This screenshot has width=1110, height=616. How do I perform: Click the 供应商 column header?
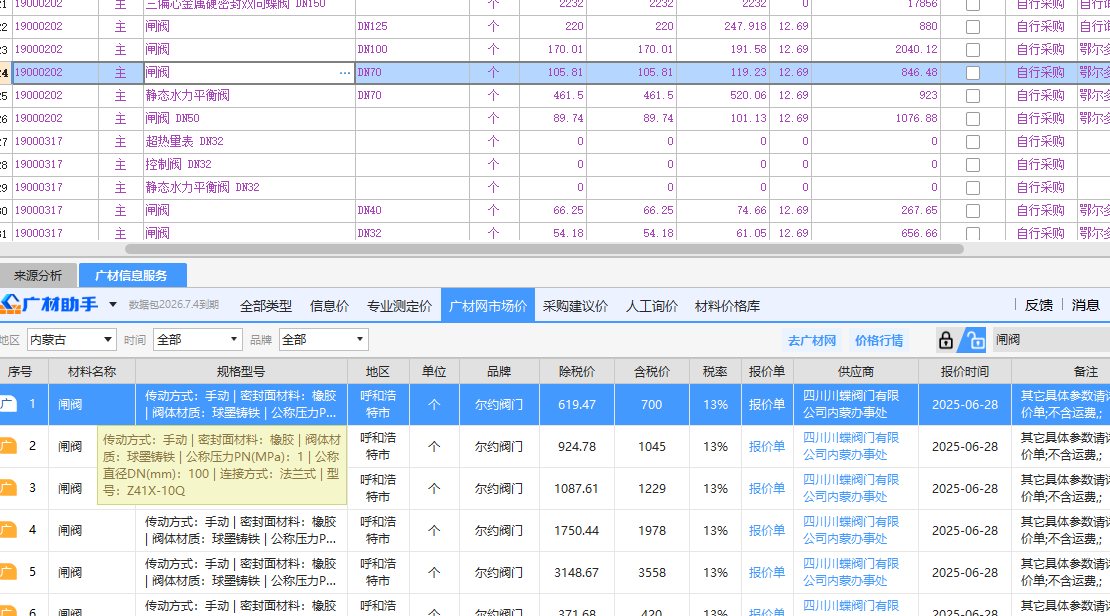point(855,372)
